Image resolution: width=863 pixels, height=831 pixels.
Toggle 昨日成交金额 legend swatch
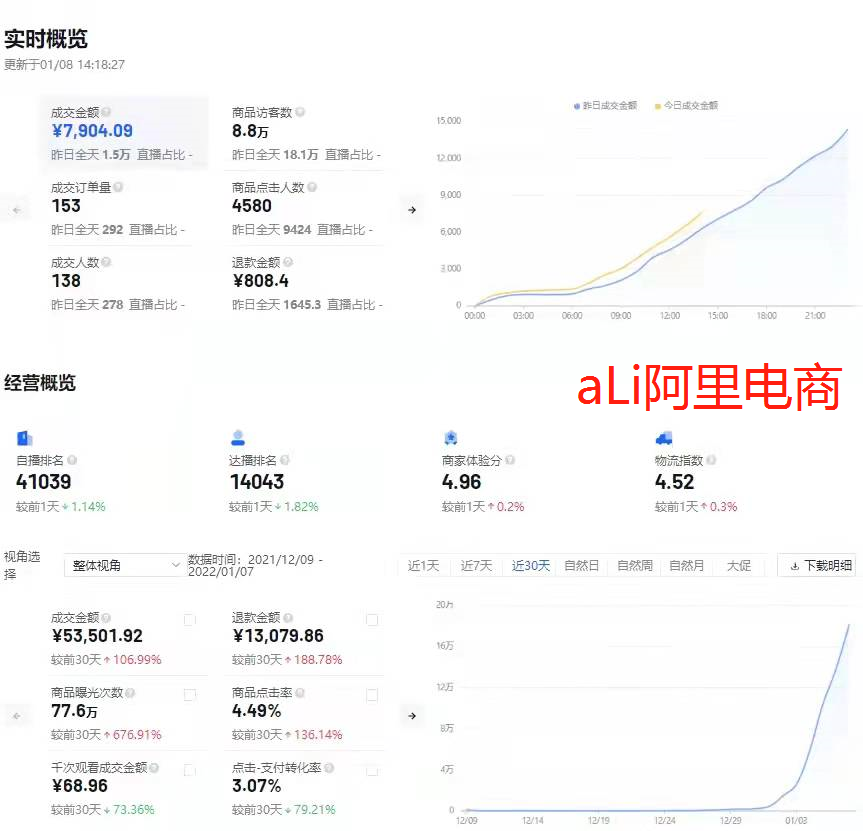(576, 106)
